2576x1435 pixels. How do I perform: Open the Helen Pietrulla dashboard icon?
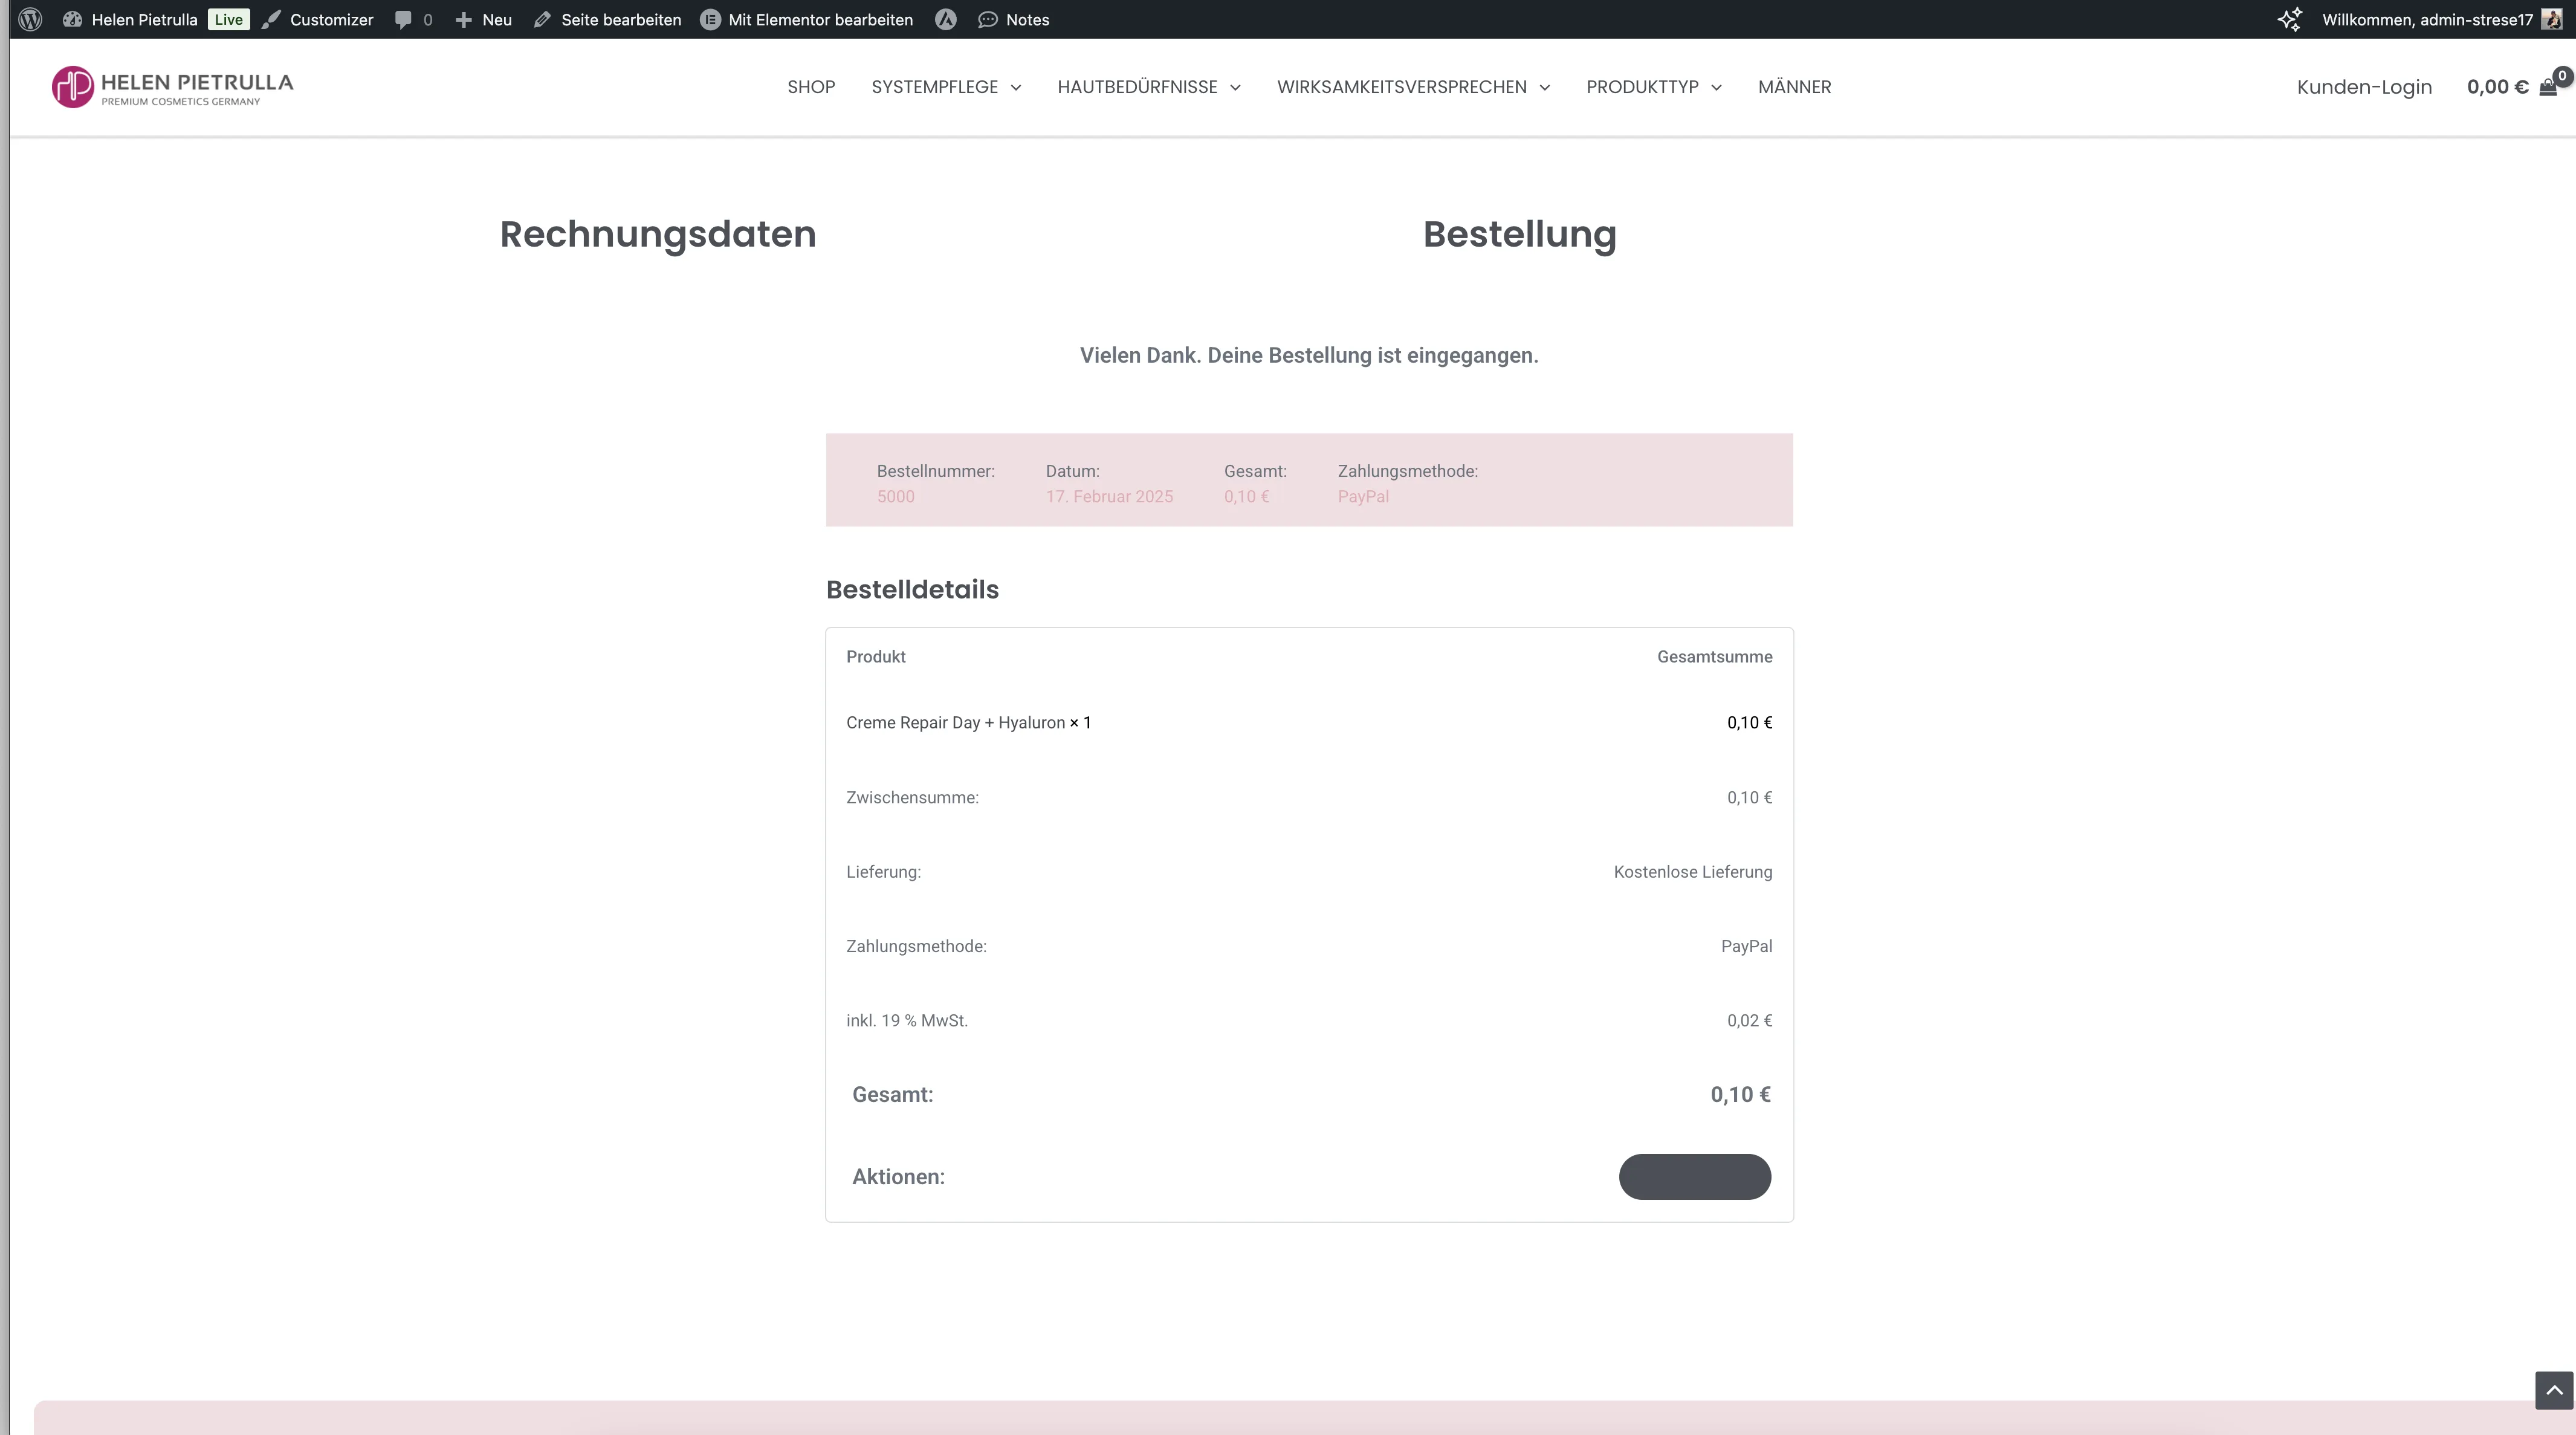click(72, 19)
